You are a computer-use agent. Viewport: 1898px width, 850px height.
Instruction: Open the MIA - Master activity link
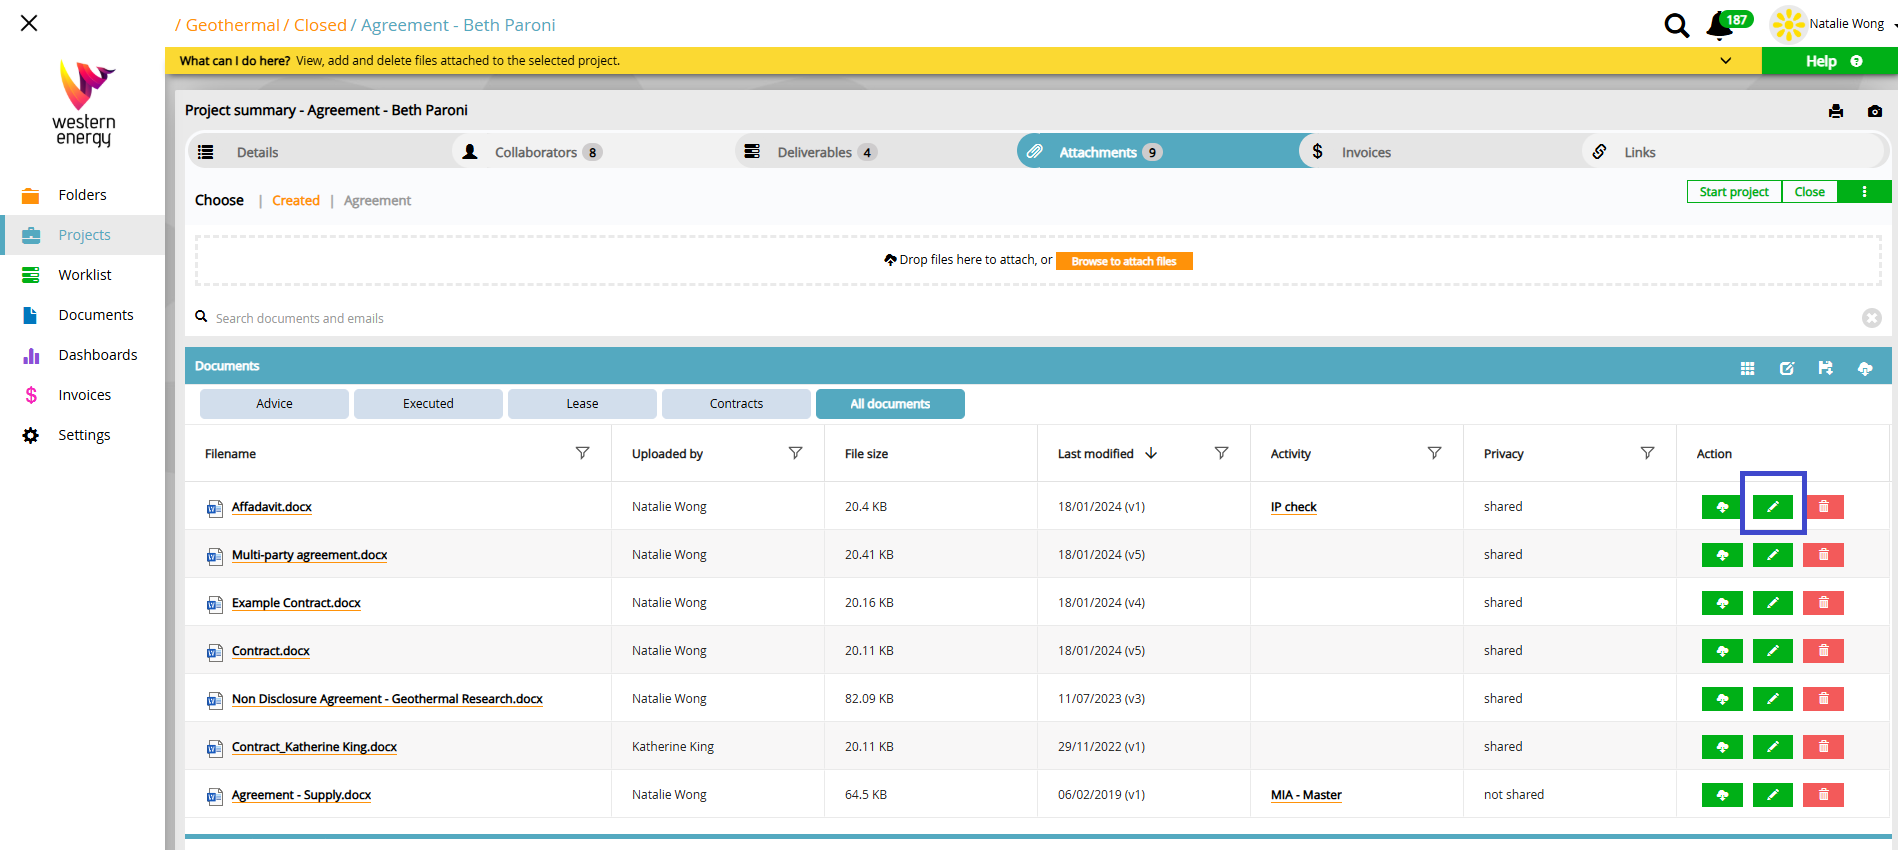[1306, 795]
